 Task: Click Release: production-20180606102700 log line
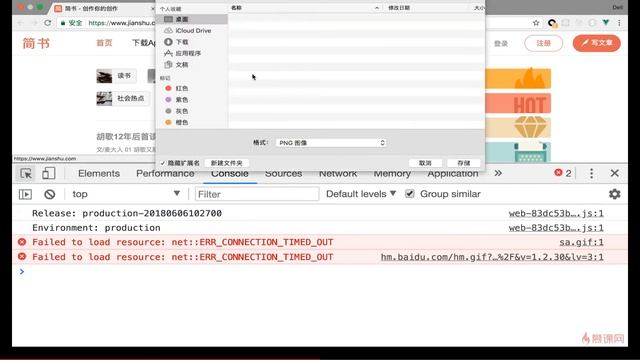point(127,213)
